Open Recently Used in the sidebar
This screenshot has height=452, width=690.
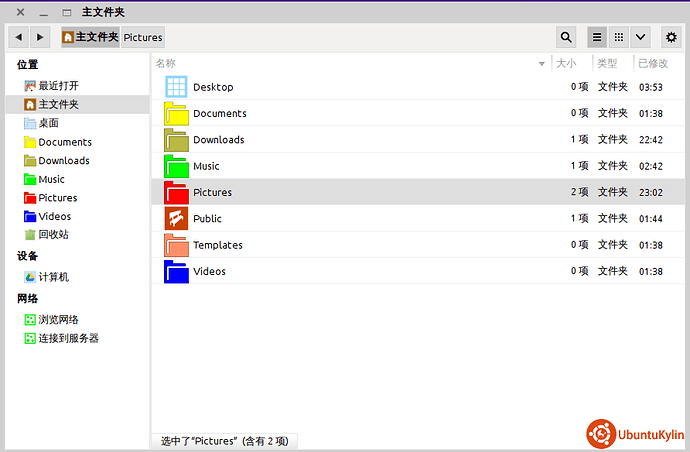pos(58,86)
